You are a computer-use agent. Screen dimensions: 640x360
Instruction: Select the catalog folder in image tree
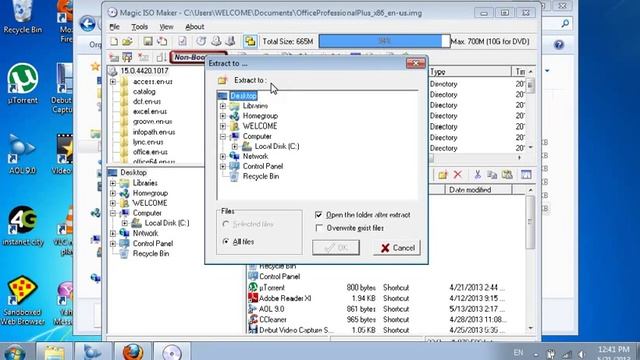[144, 92]
